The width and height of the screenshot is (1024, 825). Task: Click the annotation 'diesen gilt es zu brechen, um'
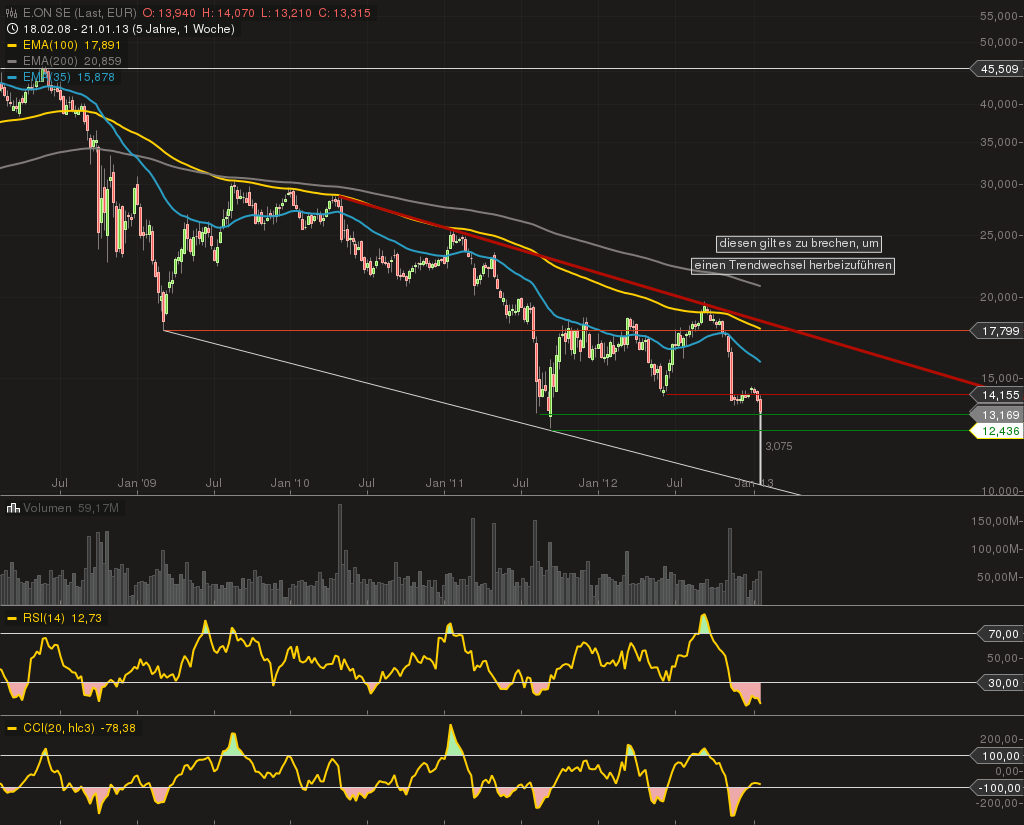click(799, 244)
